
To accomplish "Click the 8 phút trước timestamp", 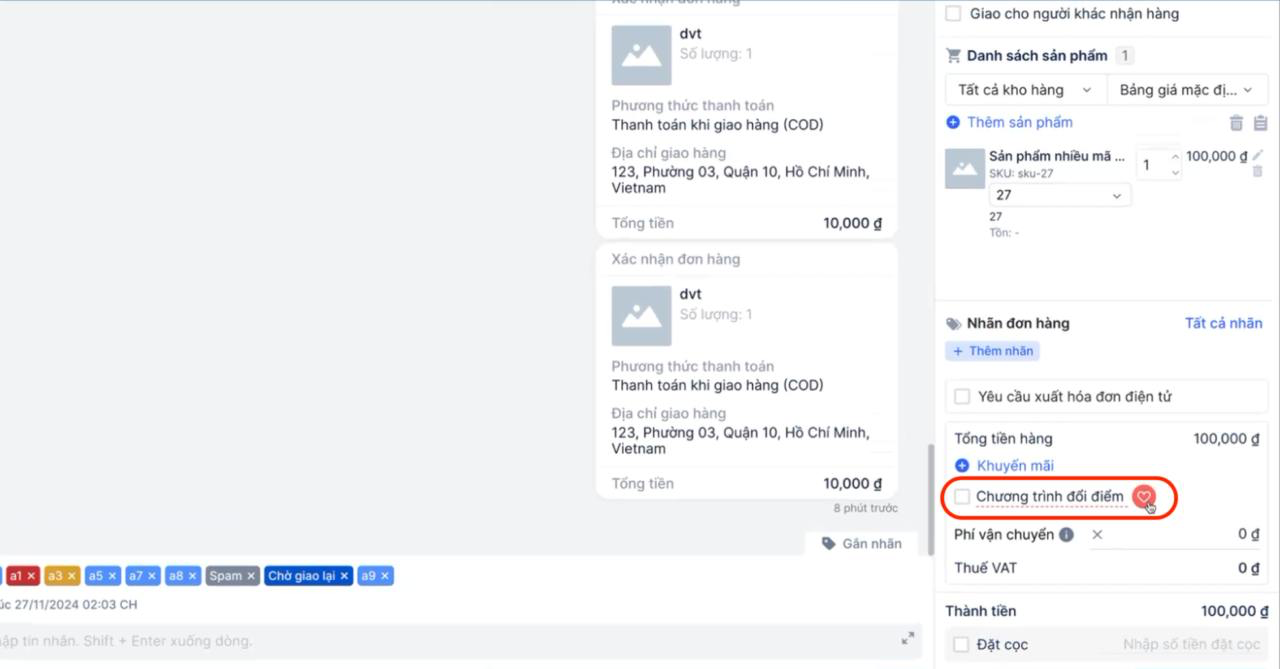I will coord(866,508).
